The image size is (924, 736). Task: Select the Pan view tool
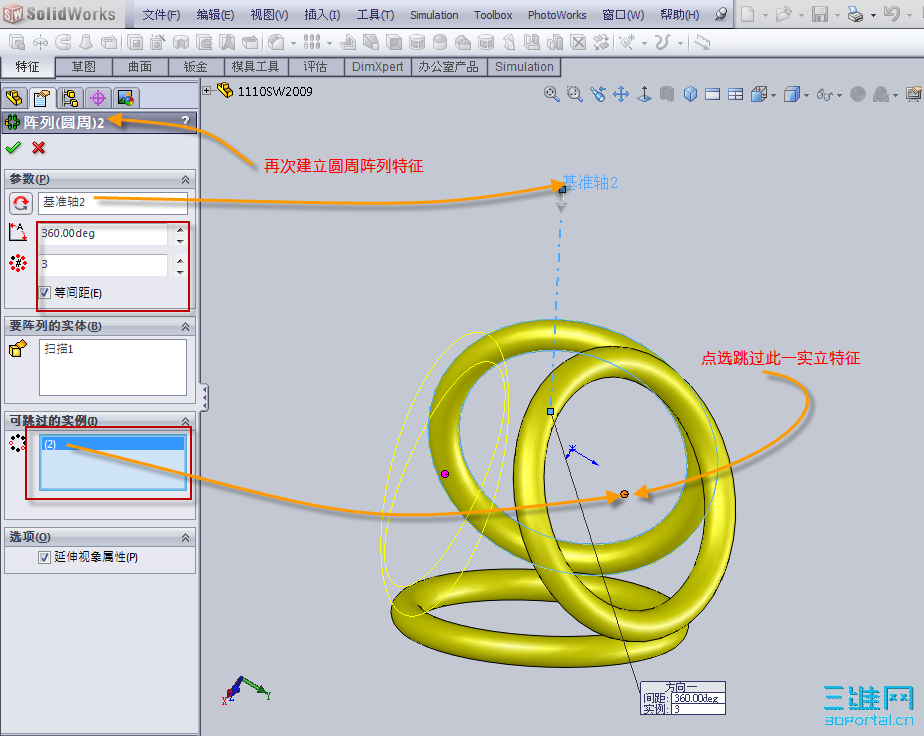point(621,94)
